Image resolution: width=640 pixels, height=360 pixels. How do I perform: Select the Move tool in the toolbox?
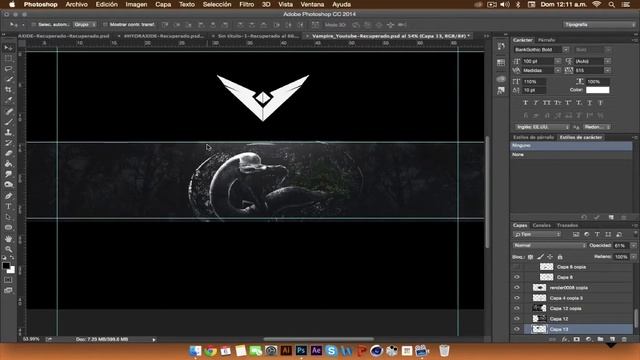8,48
